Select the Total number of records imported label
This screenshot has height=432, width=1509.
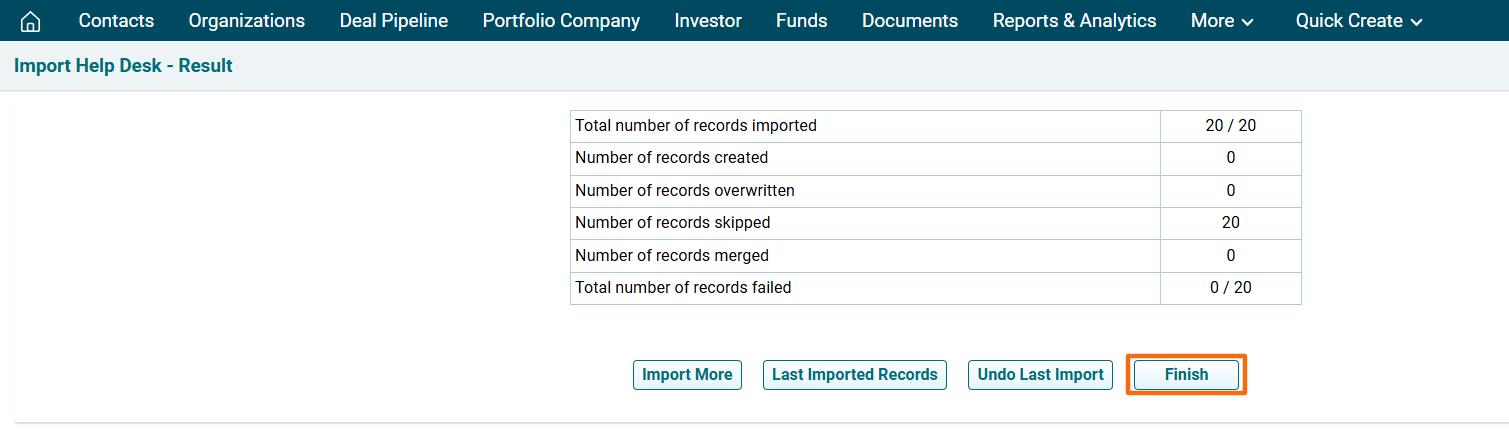tap(696, 126)
